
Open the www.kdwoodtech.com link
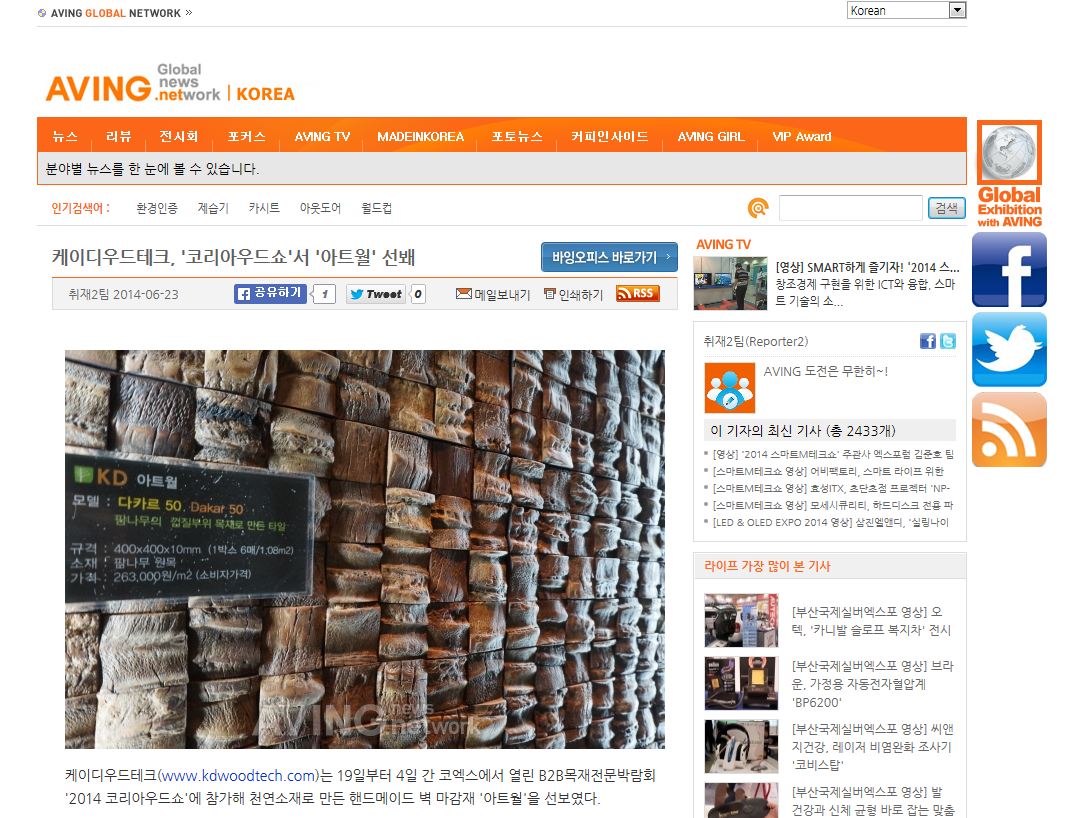pos(238,776)
